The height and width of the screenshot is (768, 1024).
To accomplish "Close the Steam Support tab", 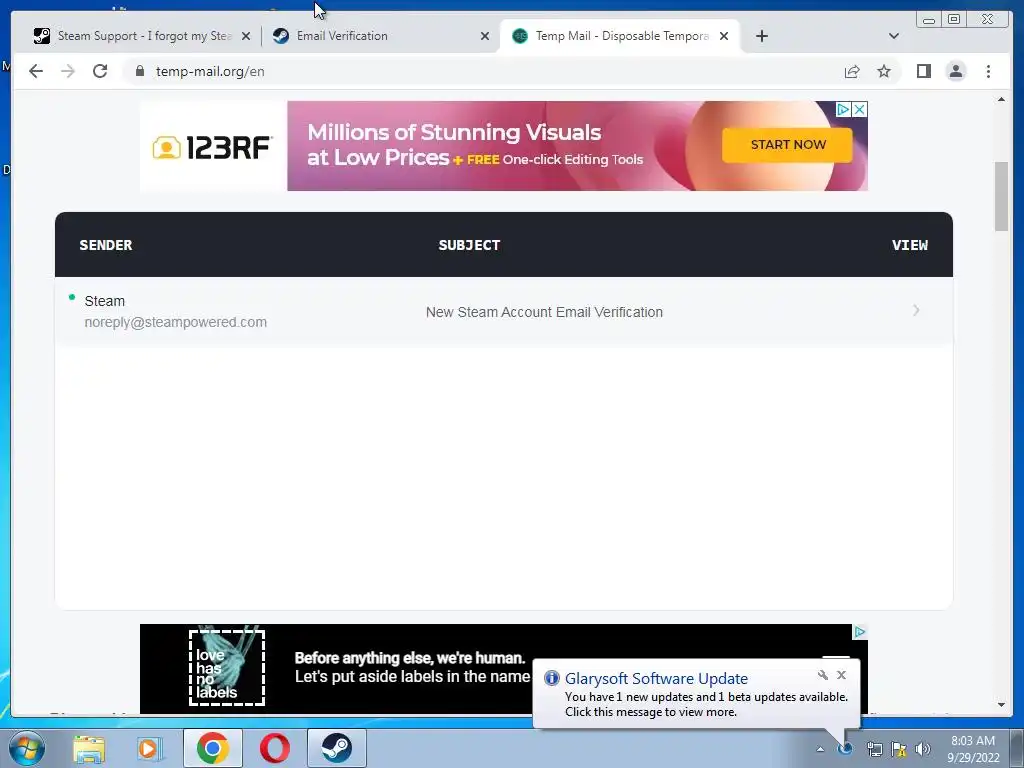I will pyautogui.click(x=246, y=36).
